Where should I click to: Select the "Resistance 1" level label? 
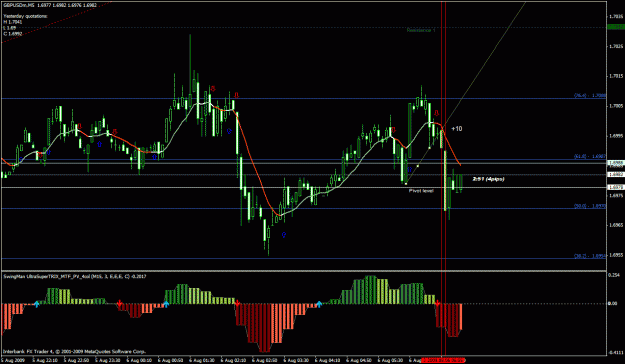(421, 30)
